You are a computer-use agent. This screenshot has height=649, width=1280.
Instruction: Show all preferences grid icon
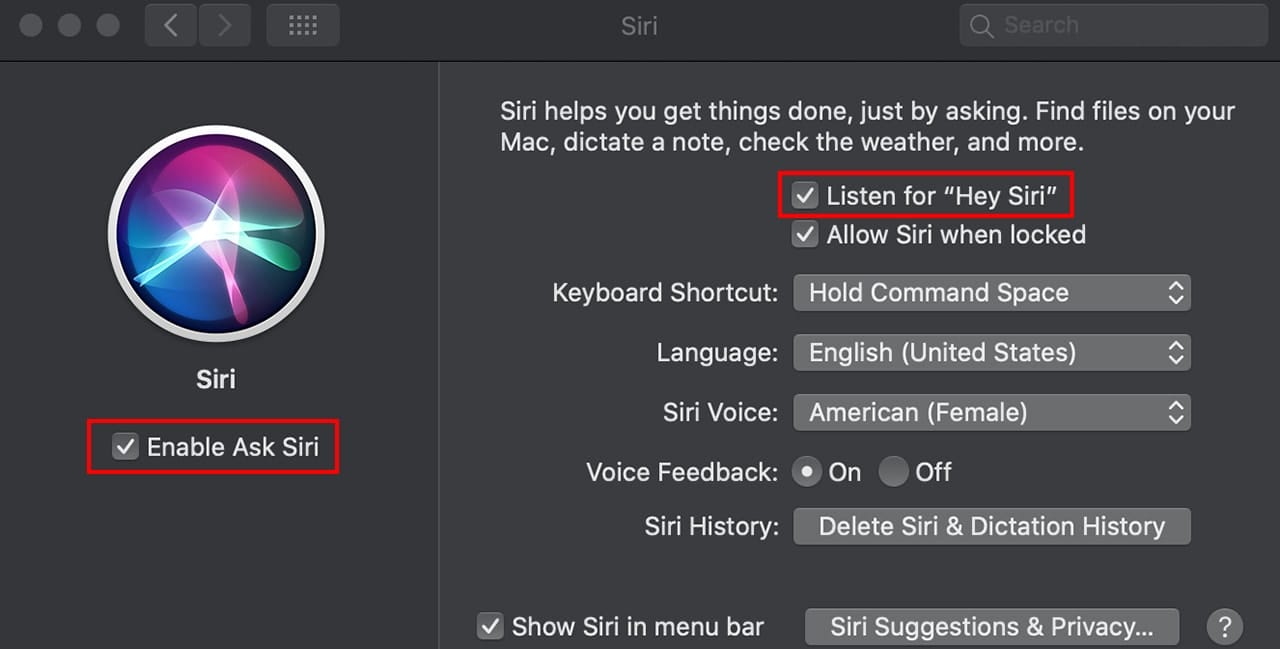(303, 25)
